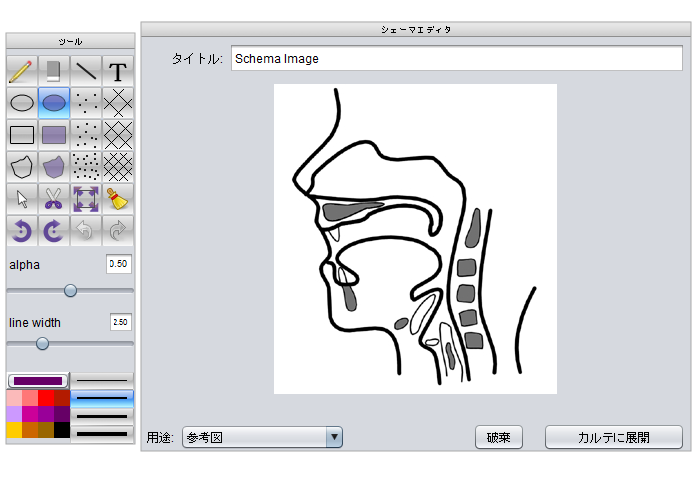Select the Text tool
Screen dimensions: 700x500
118,71
